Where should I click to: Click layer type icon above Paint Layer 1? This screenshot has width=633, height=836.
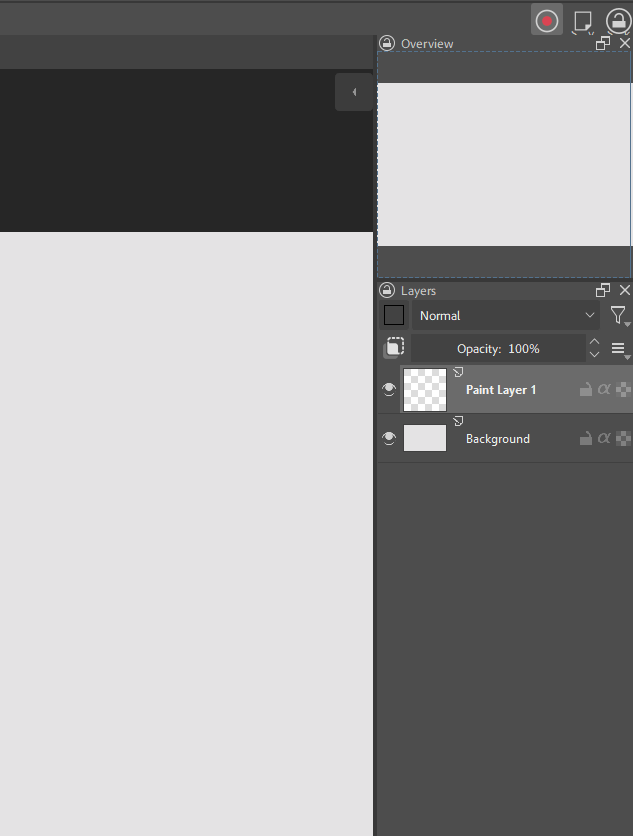coord(458,372)
